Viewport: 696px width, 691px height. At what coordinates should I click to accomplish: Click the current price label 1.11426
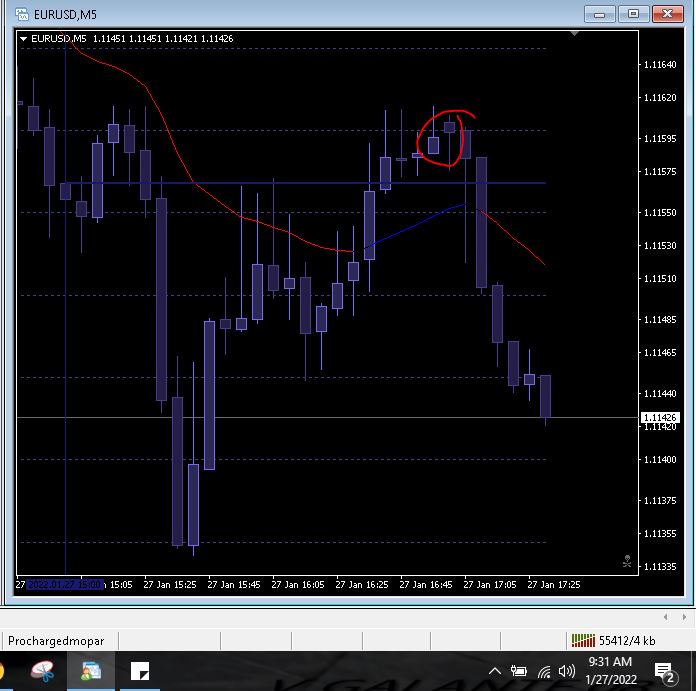(x=660, y=418)
